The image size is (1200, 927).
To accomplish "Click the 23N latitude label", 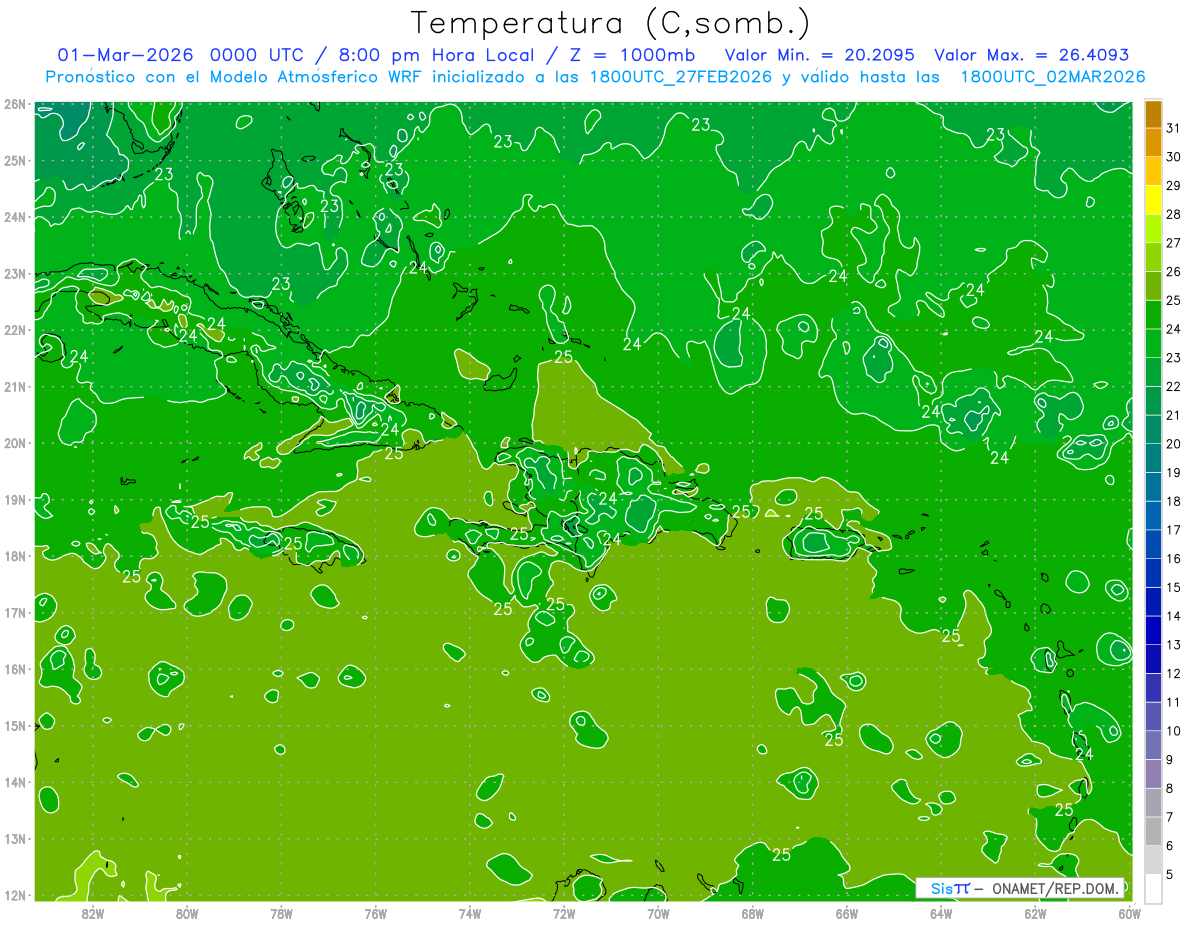I will [14, 273].
